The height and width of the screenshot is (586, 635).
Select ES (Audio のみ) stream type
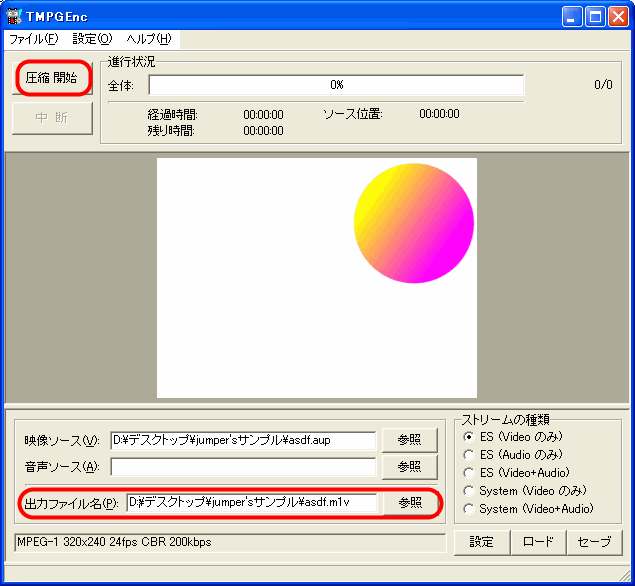[469, 455]
